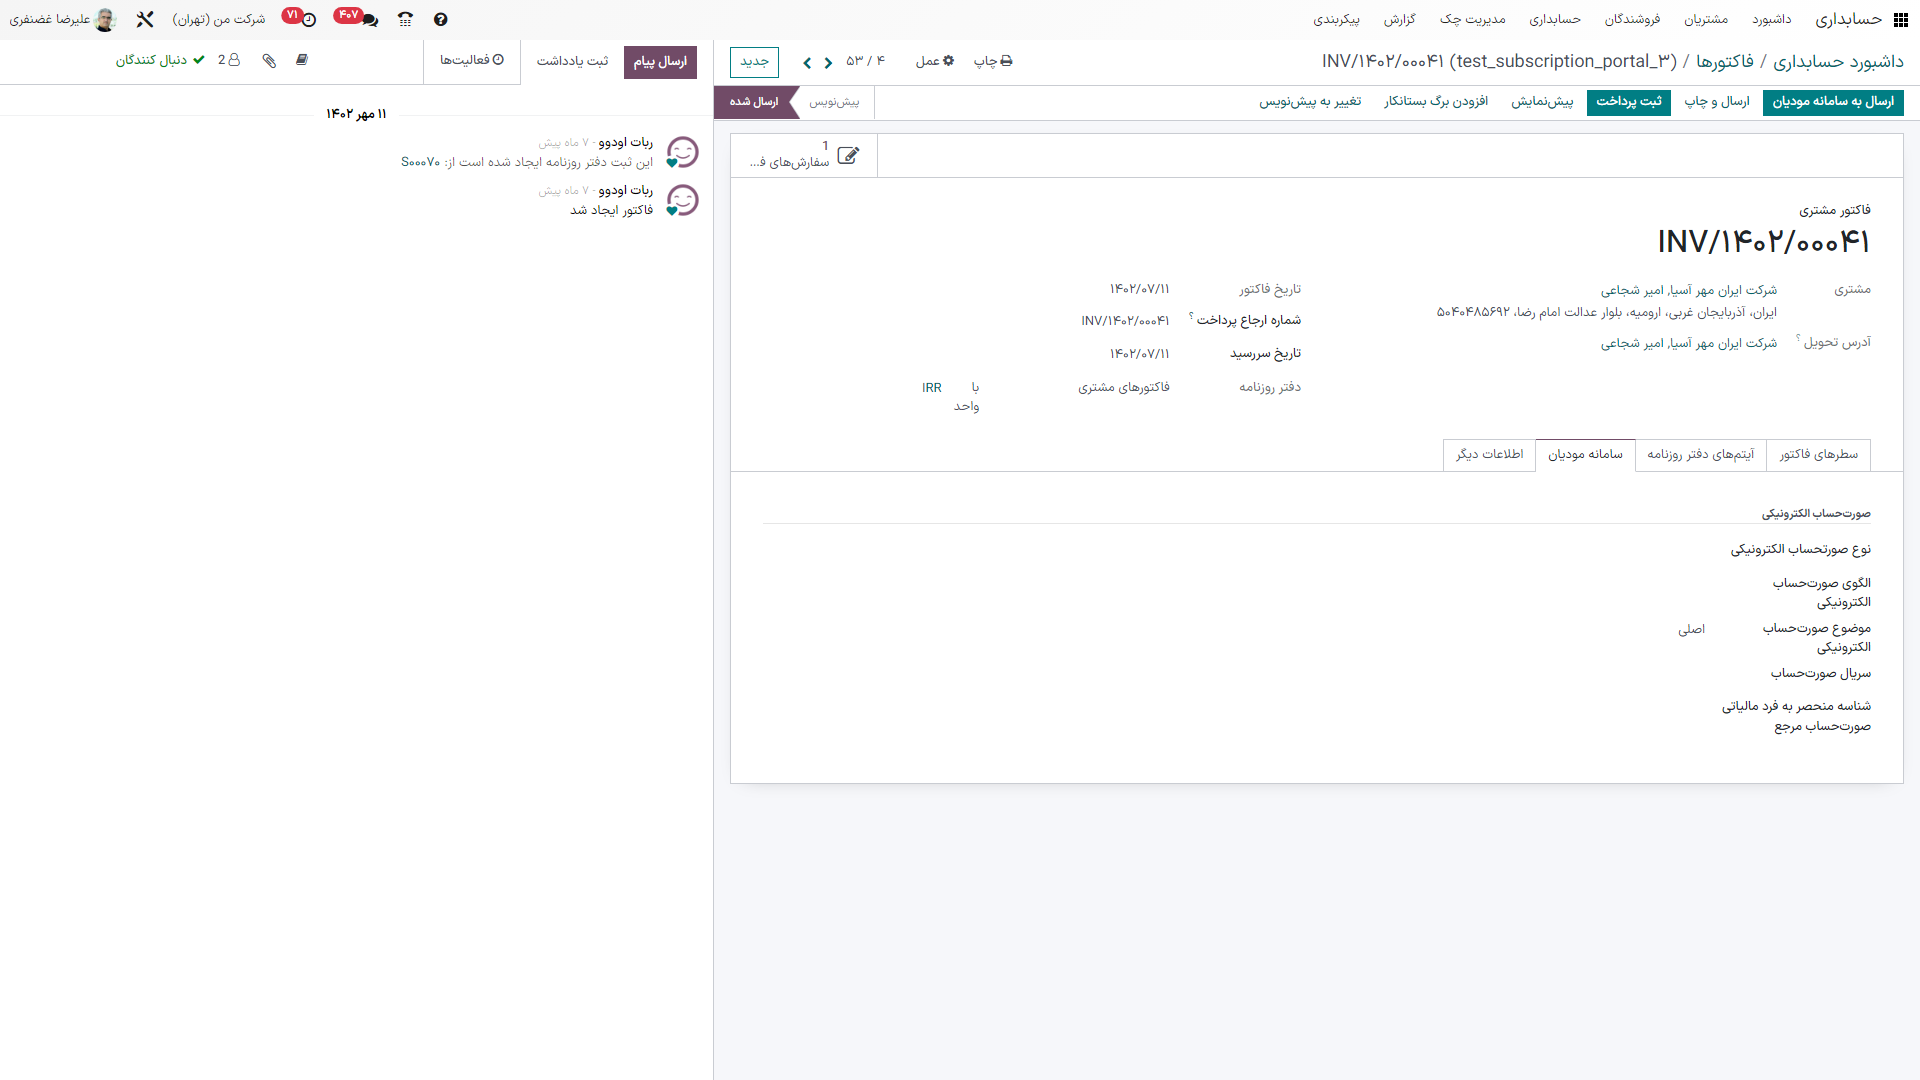The image size is (1920, 1080).
Task: Open developer tools wrench icon
Action: tap(145, 19)
